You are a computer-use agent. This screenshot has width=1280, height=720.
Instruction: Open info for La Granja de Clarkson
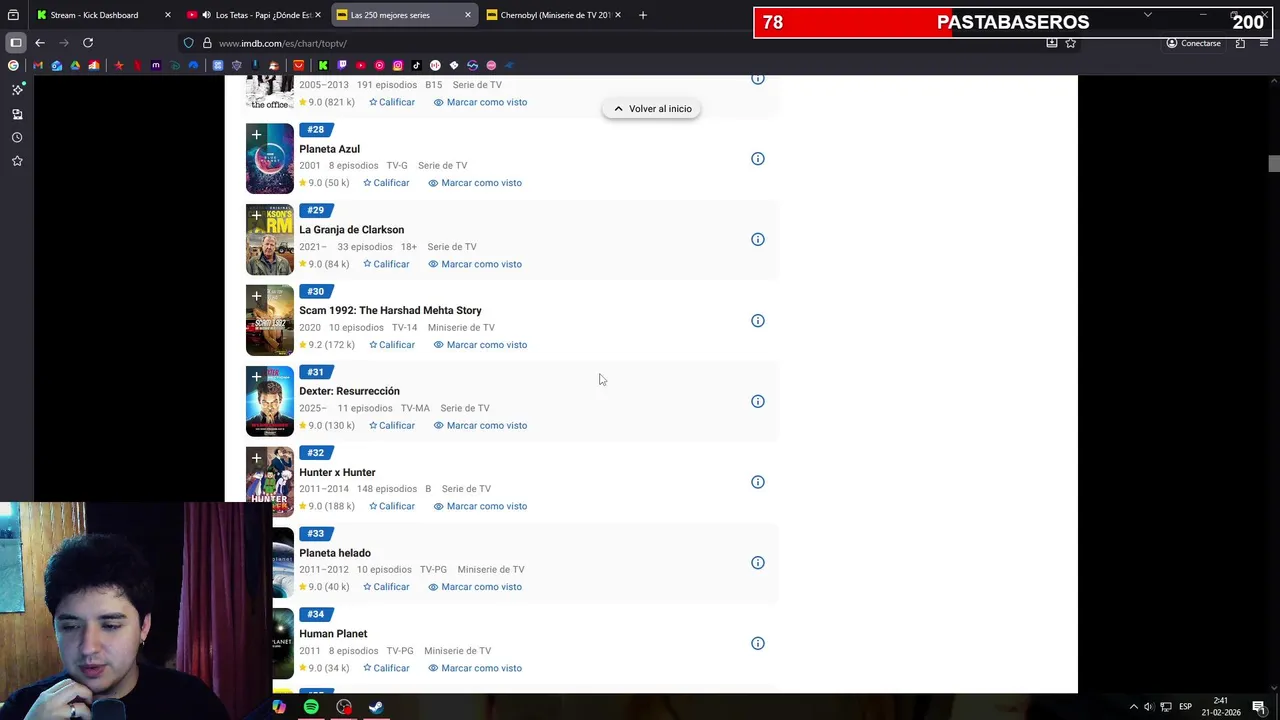click(758, 240)
